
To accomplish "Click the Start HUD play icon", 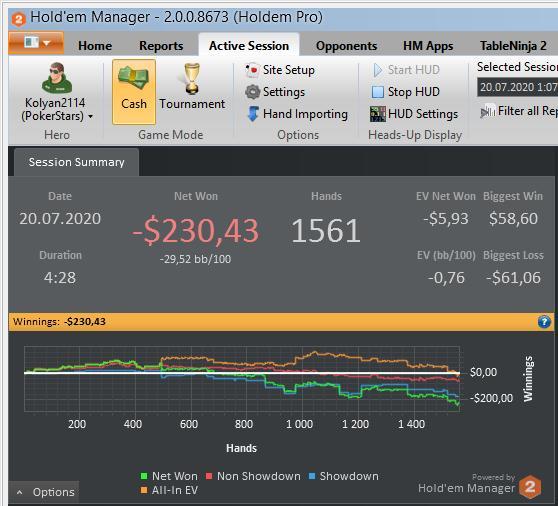I will click(x=378, y=70).
